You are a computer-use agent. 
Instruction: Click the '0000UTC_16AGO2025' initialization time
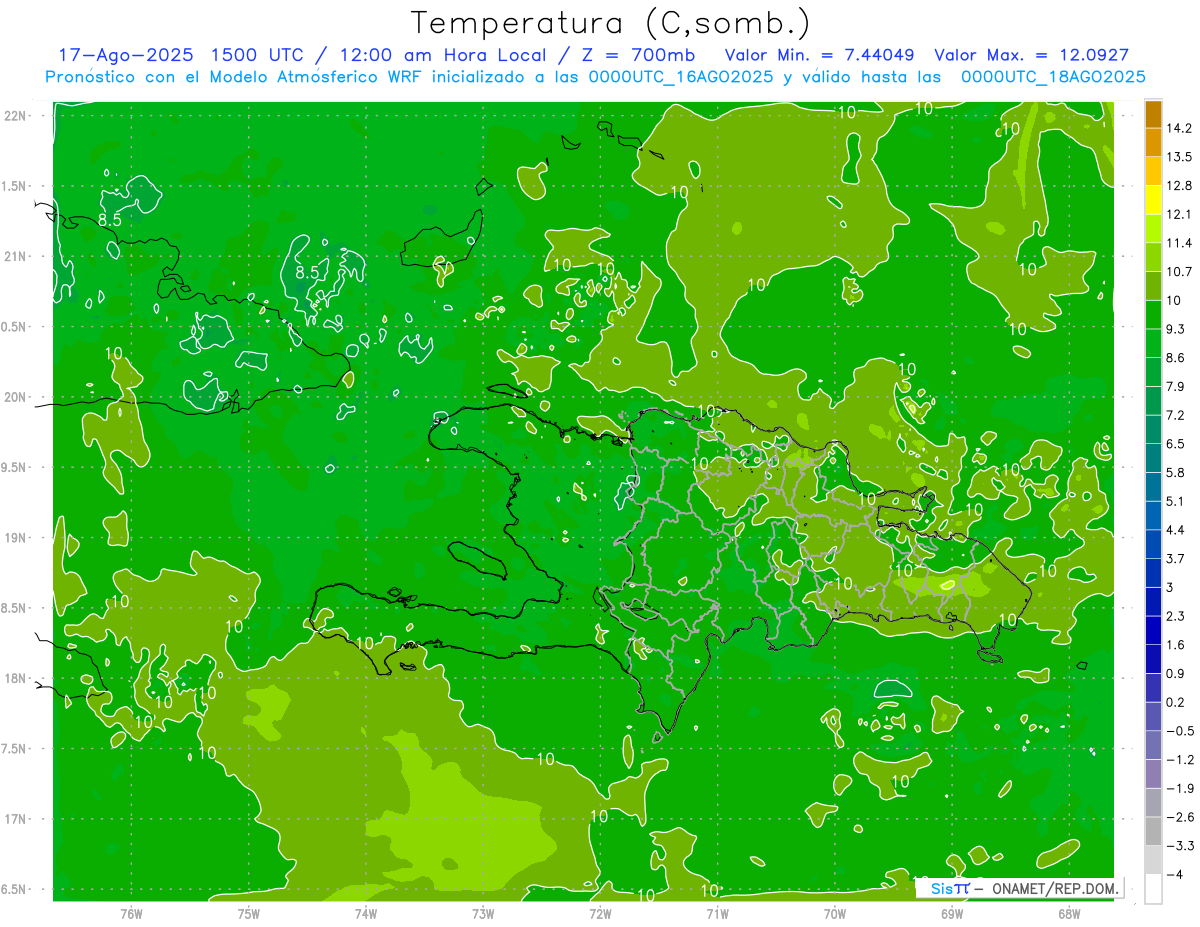click(681, 77)
